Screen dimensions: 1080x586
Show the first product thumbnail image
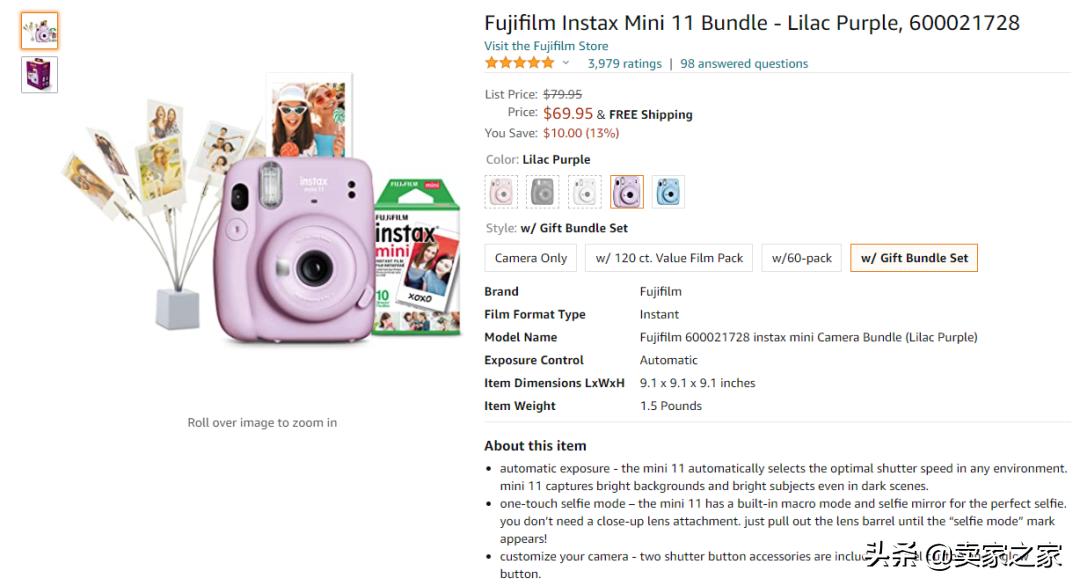(x=40, y=31)
